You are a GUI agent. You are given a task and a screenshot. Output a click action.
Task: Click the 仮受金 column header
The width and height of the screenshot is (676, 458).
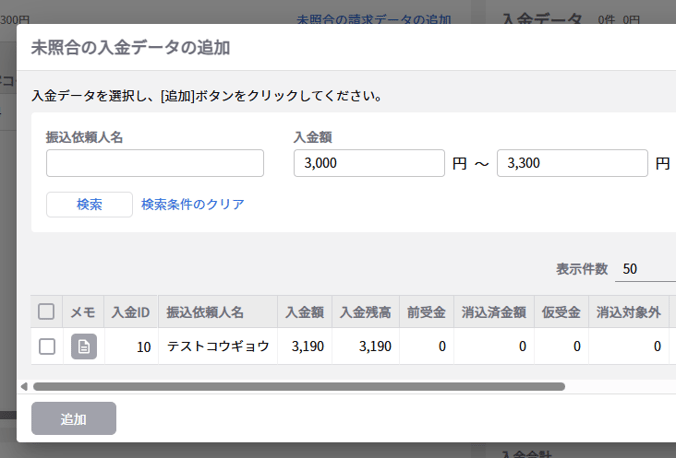click(560, 312)
